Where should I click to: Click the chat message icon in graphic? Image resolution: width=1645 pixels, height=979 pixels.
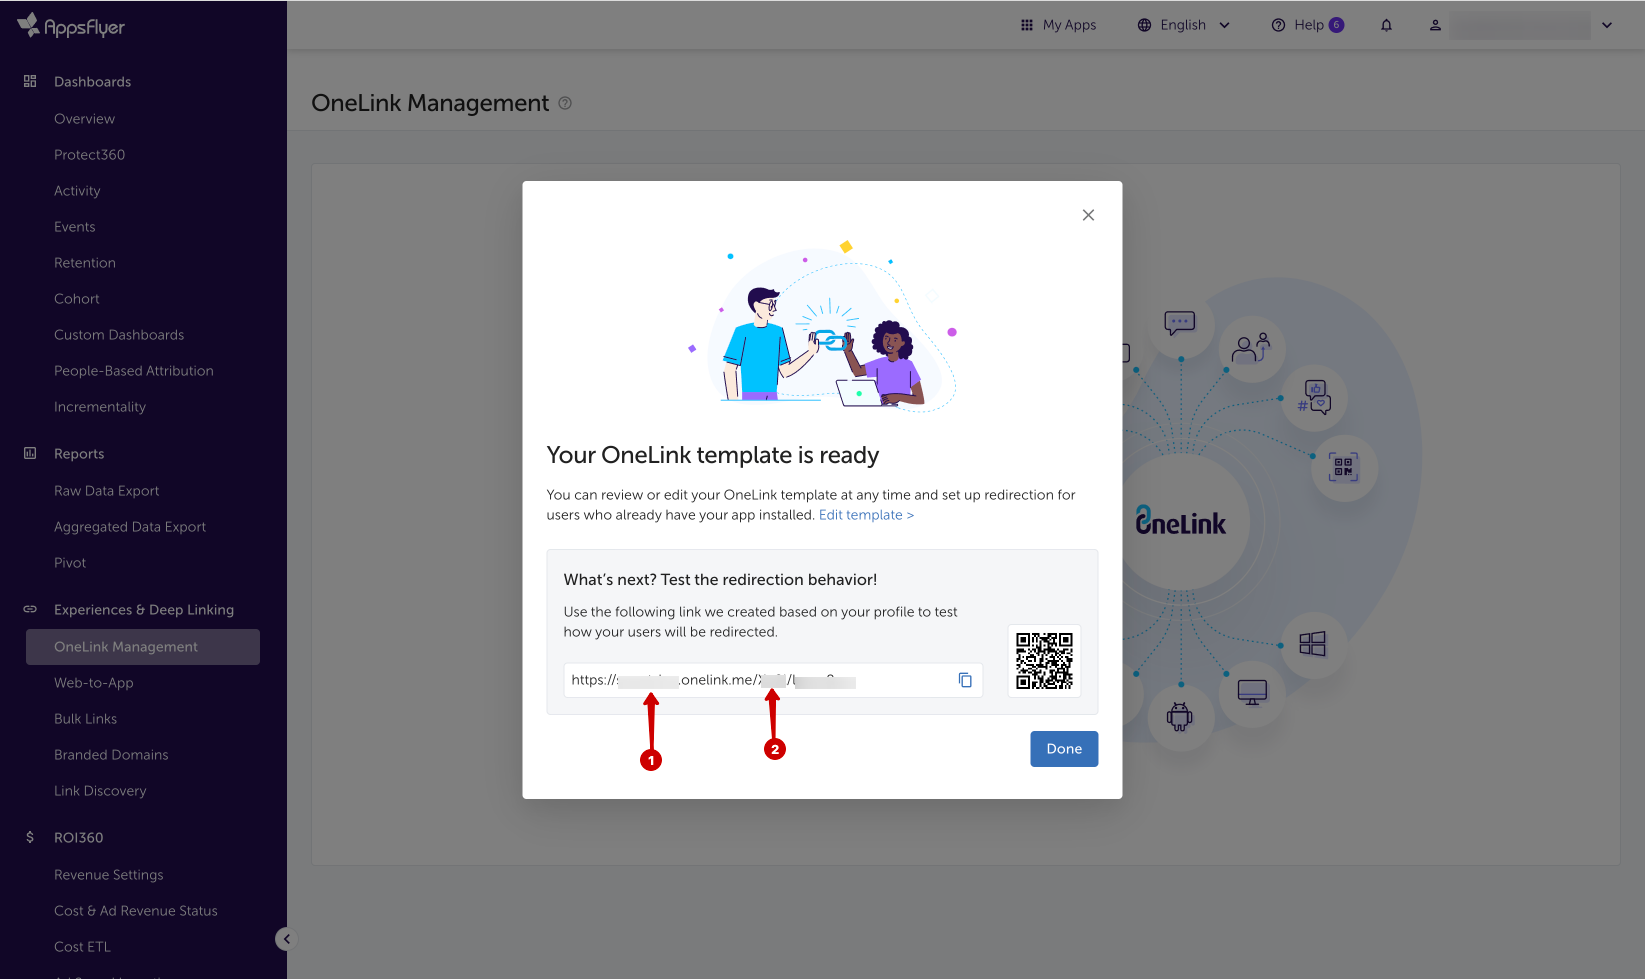coord(1180,323)
